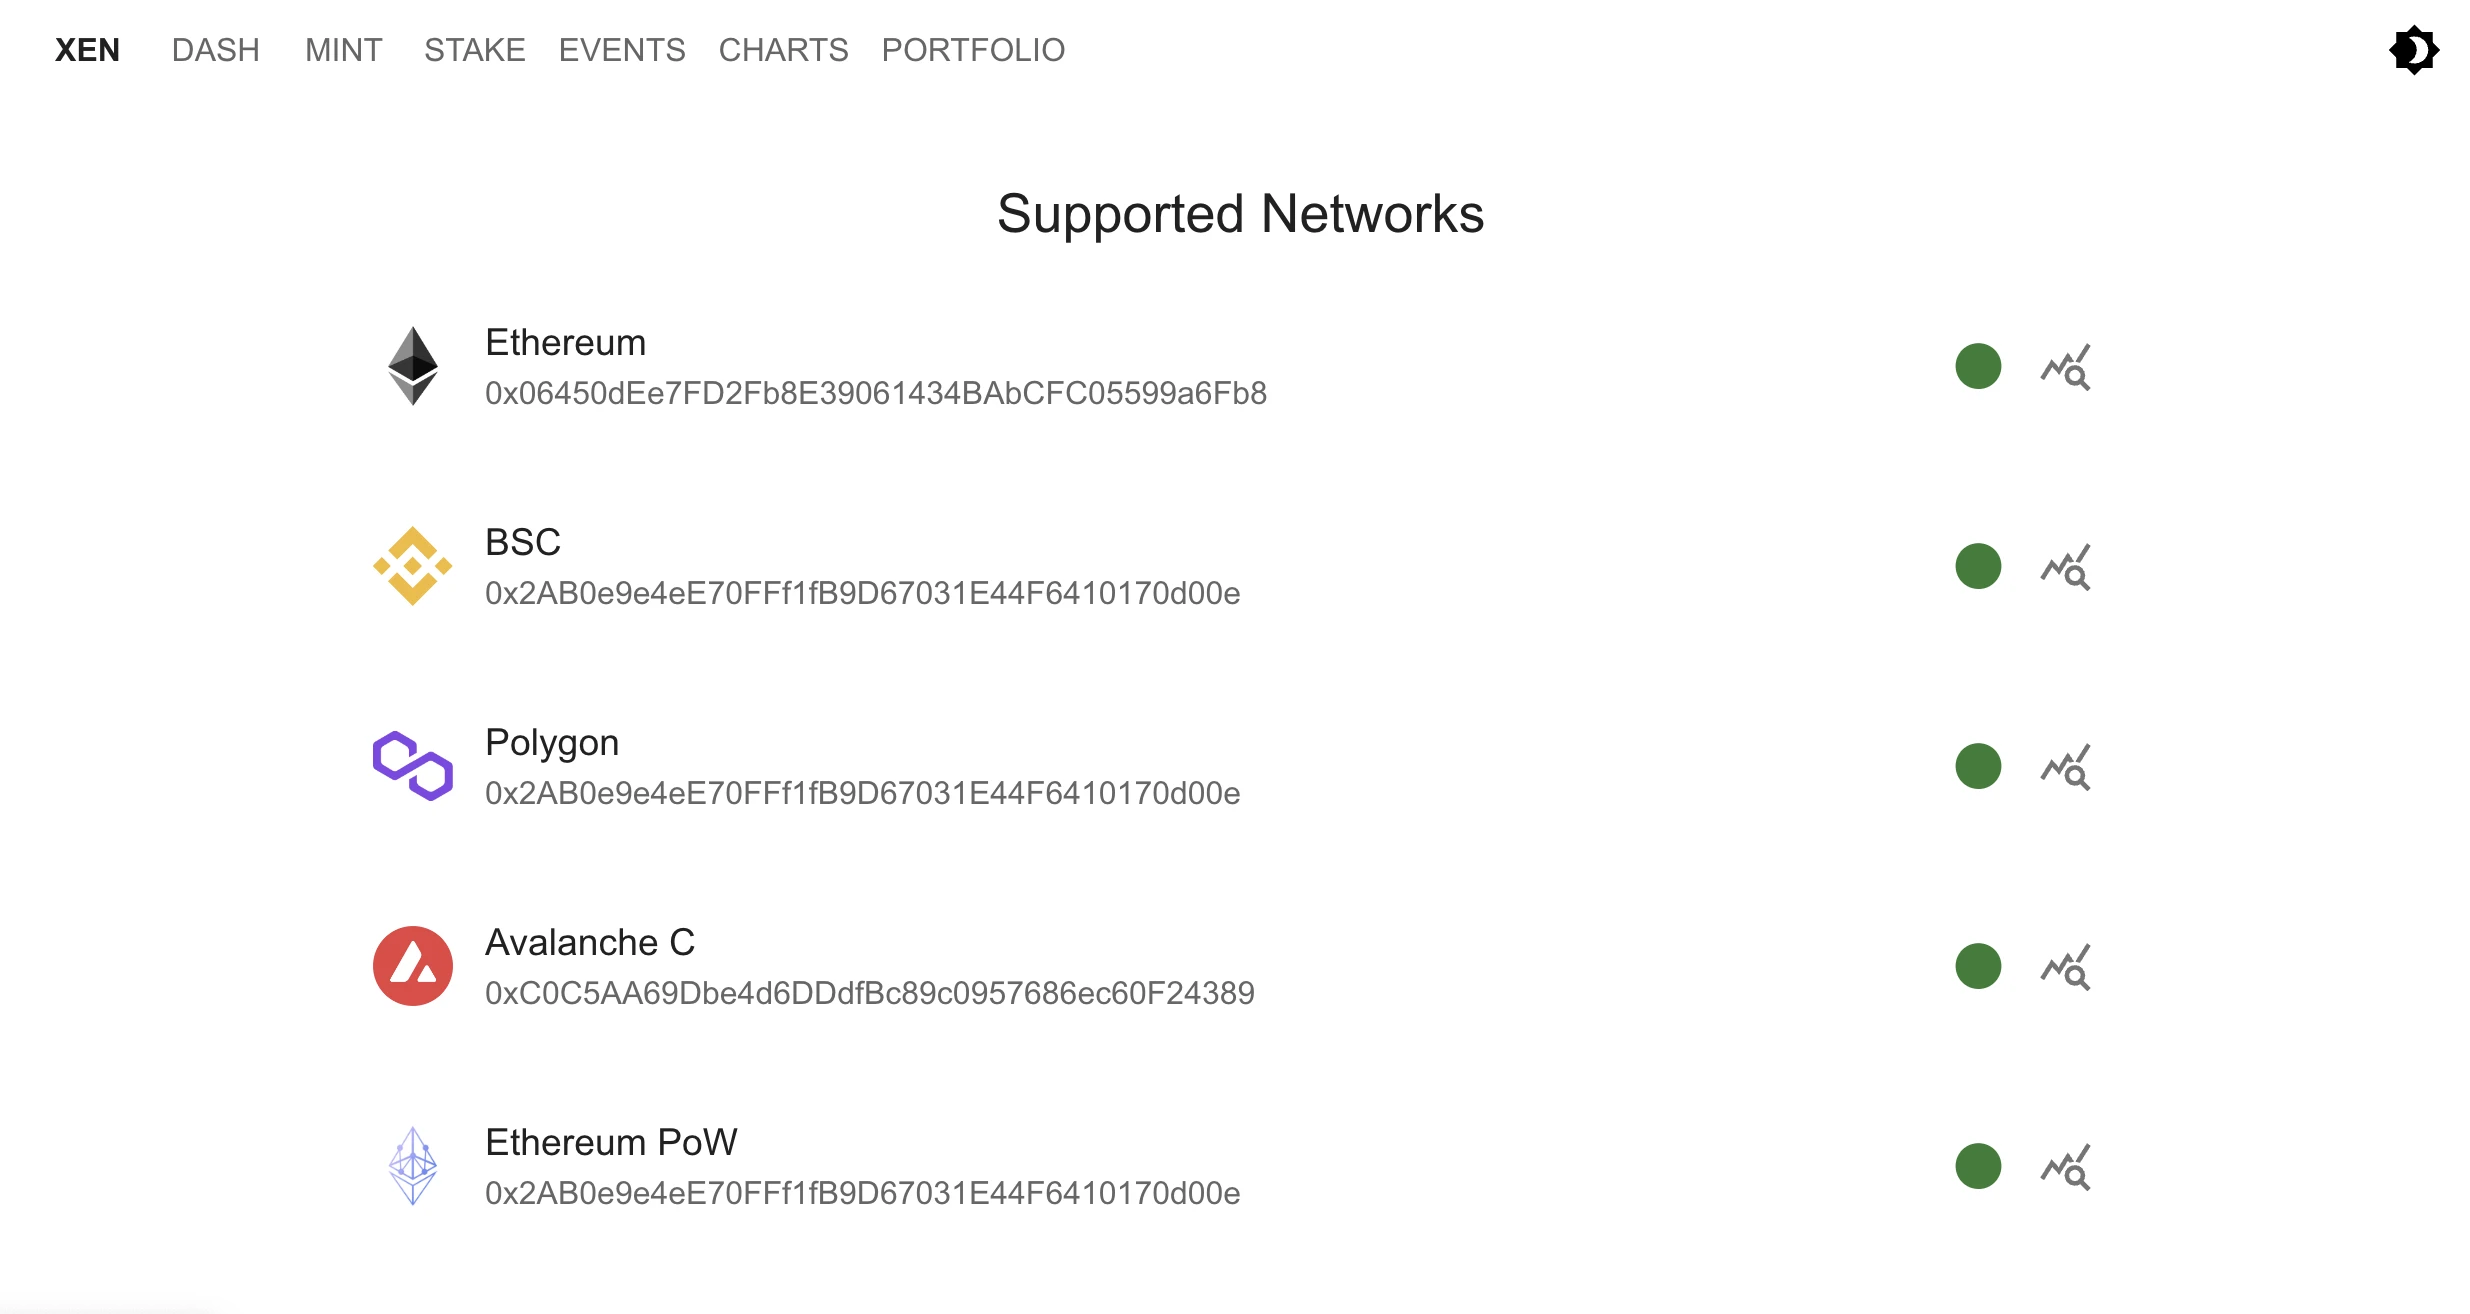The width and height of the screenshot is (2470, 1314).
Task: Open the CHARTS tab
Action: tap(783, 50)
